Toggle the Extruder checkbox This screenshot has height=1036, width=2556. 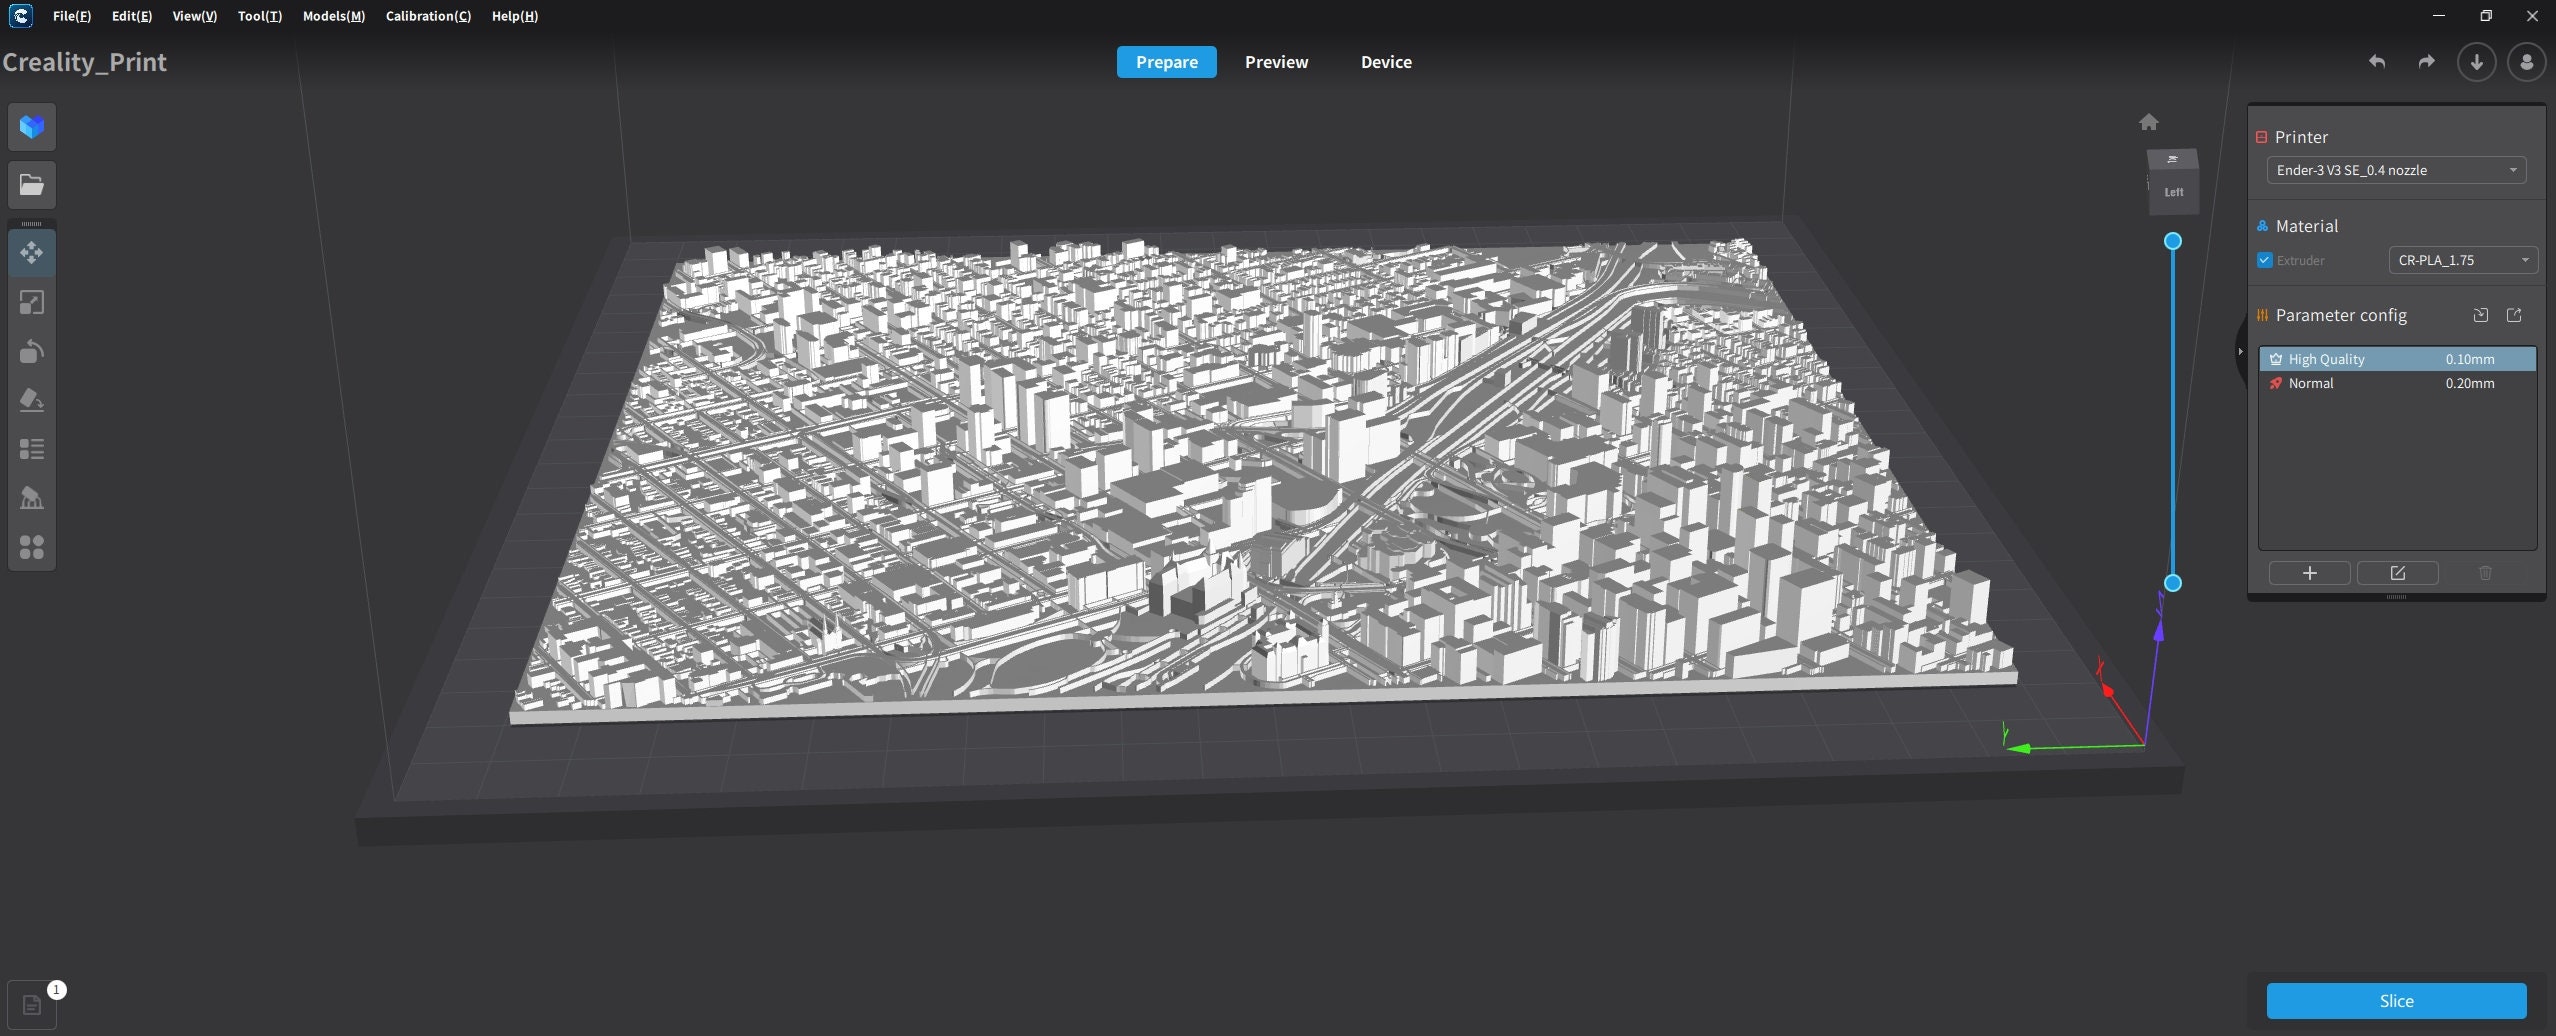(x=2265, y=259)
